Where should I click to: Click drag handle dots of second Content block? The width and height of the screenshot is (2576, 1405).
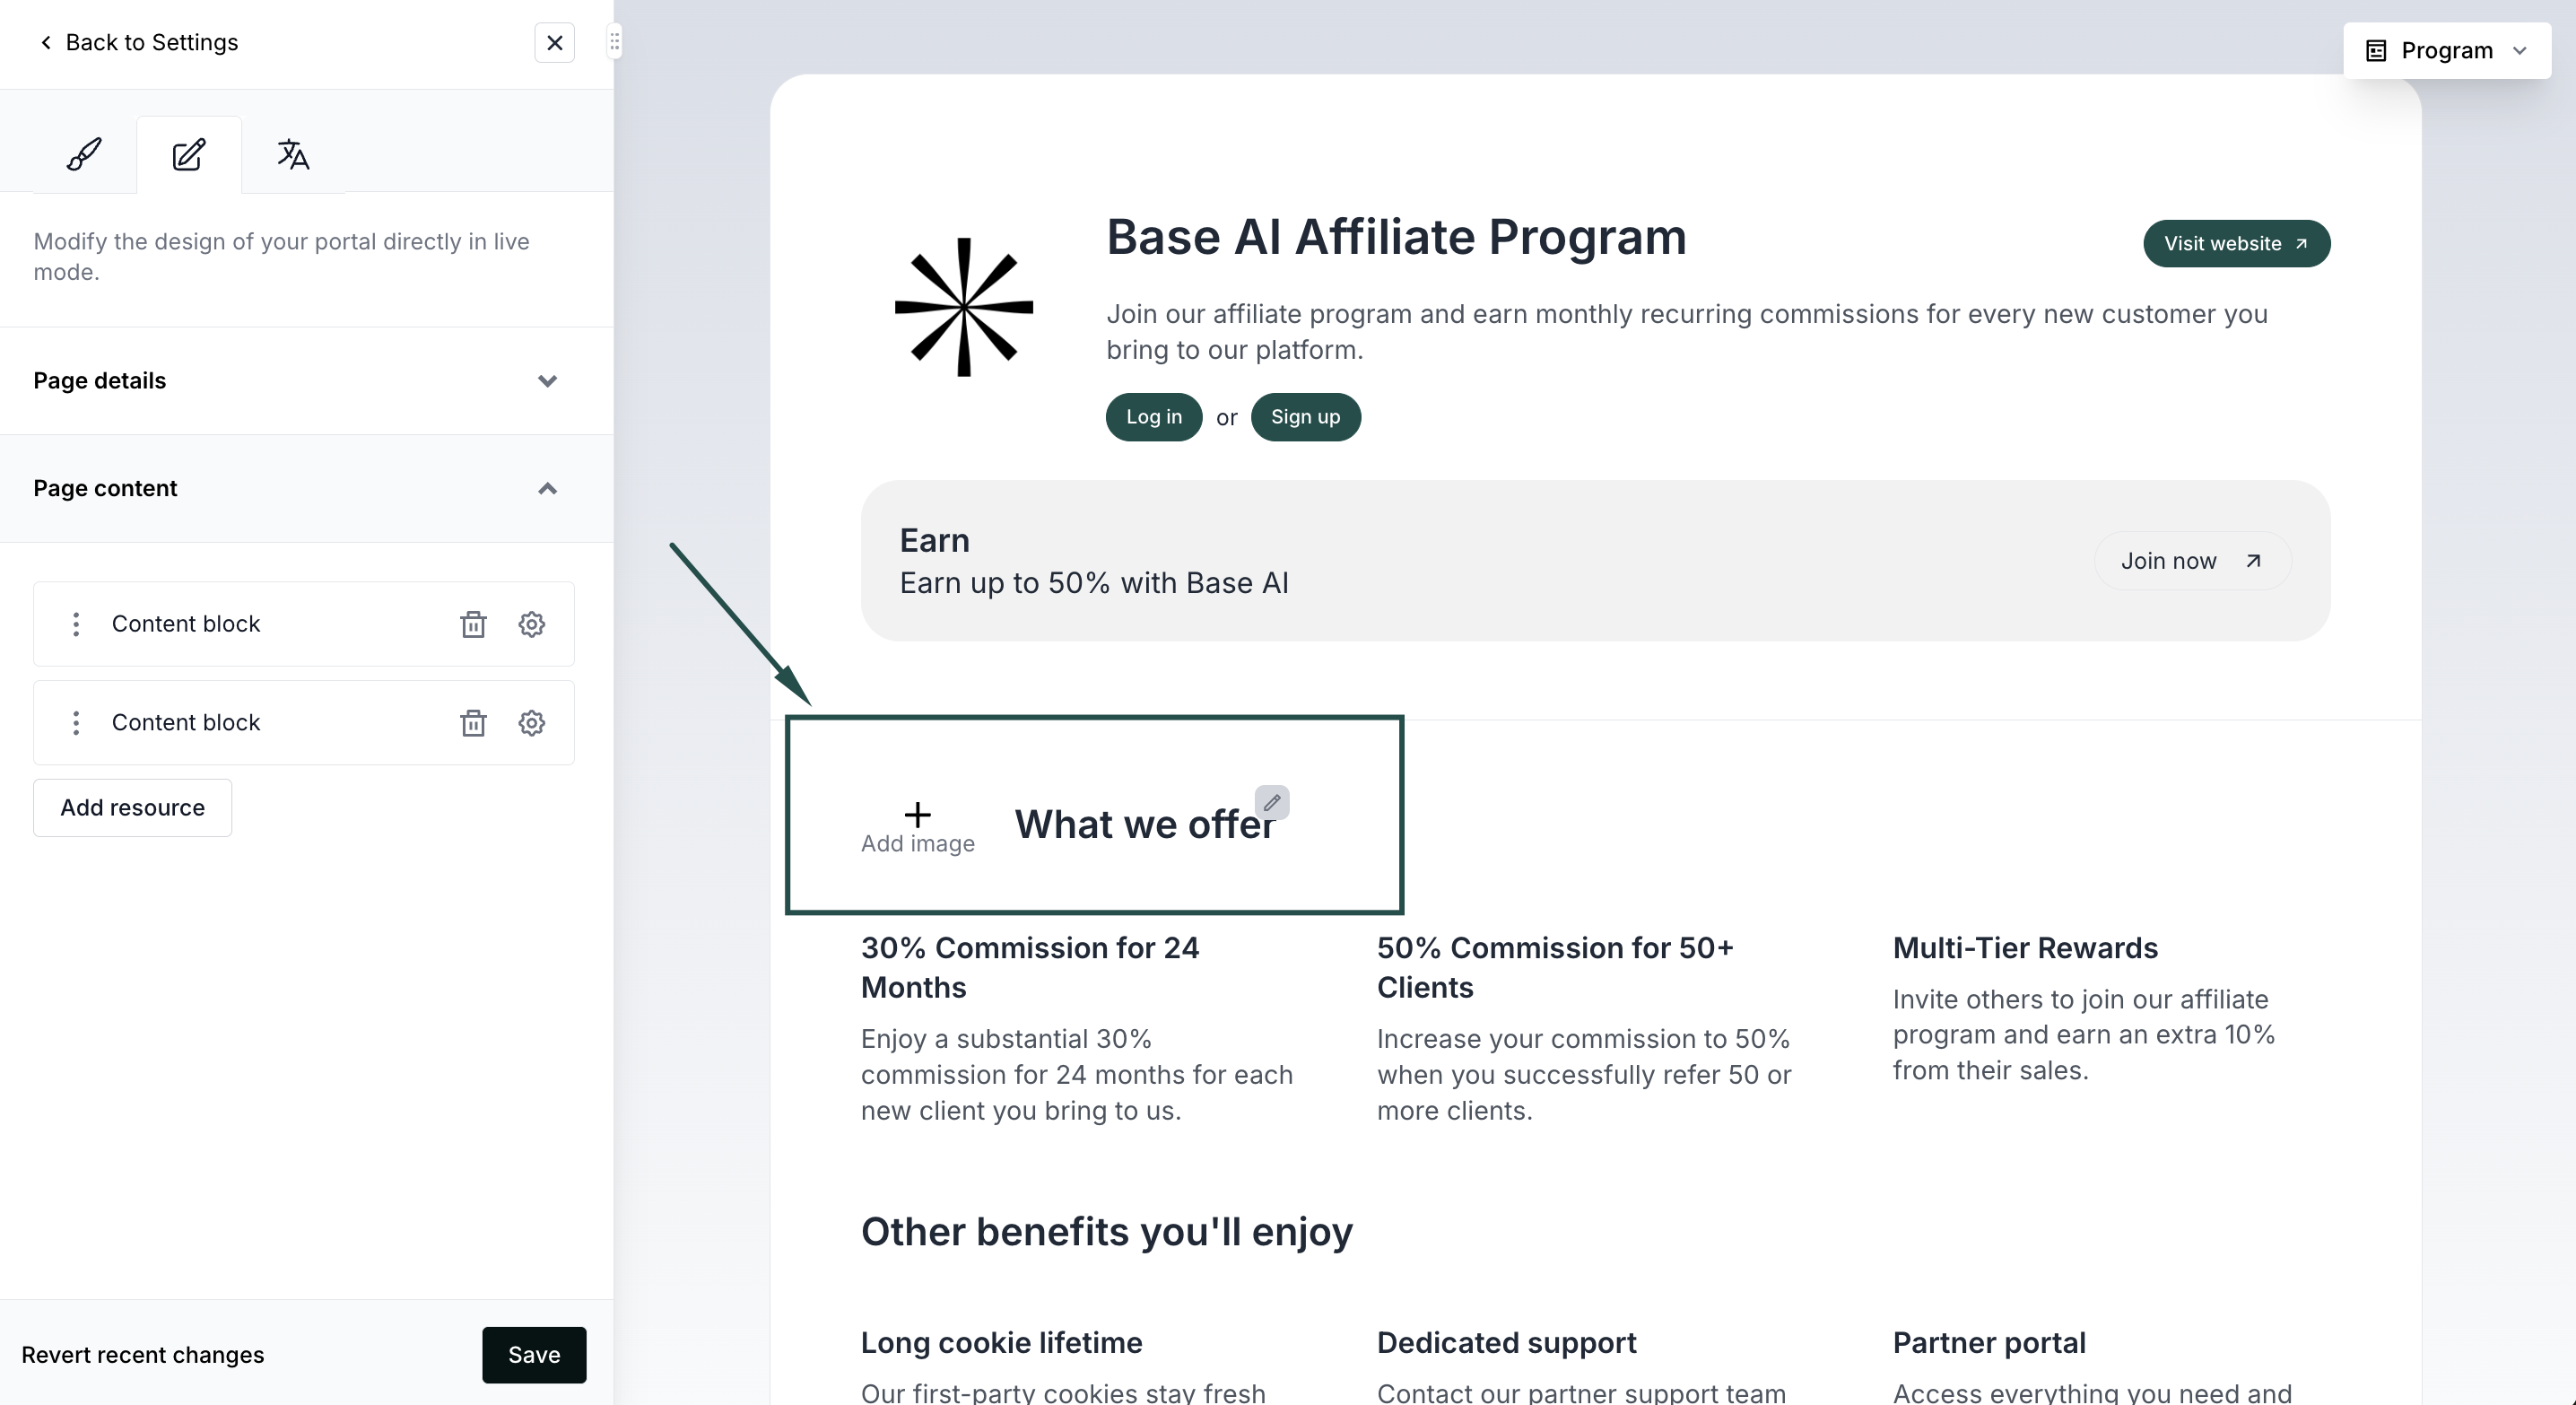tap(76, 723)
